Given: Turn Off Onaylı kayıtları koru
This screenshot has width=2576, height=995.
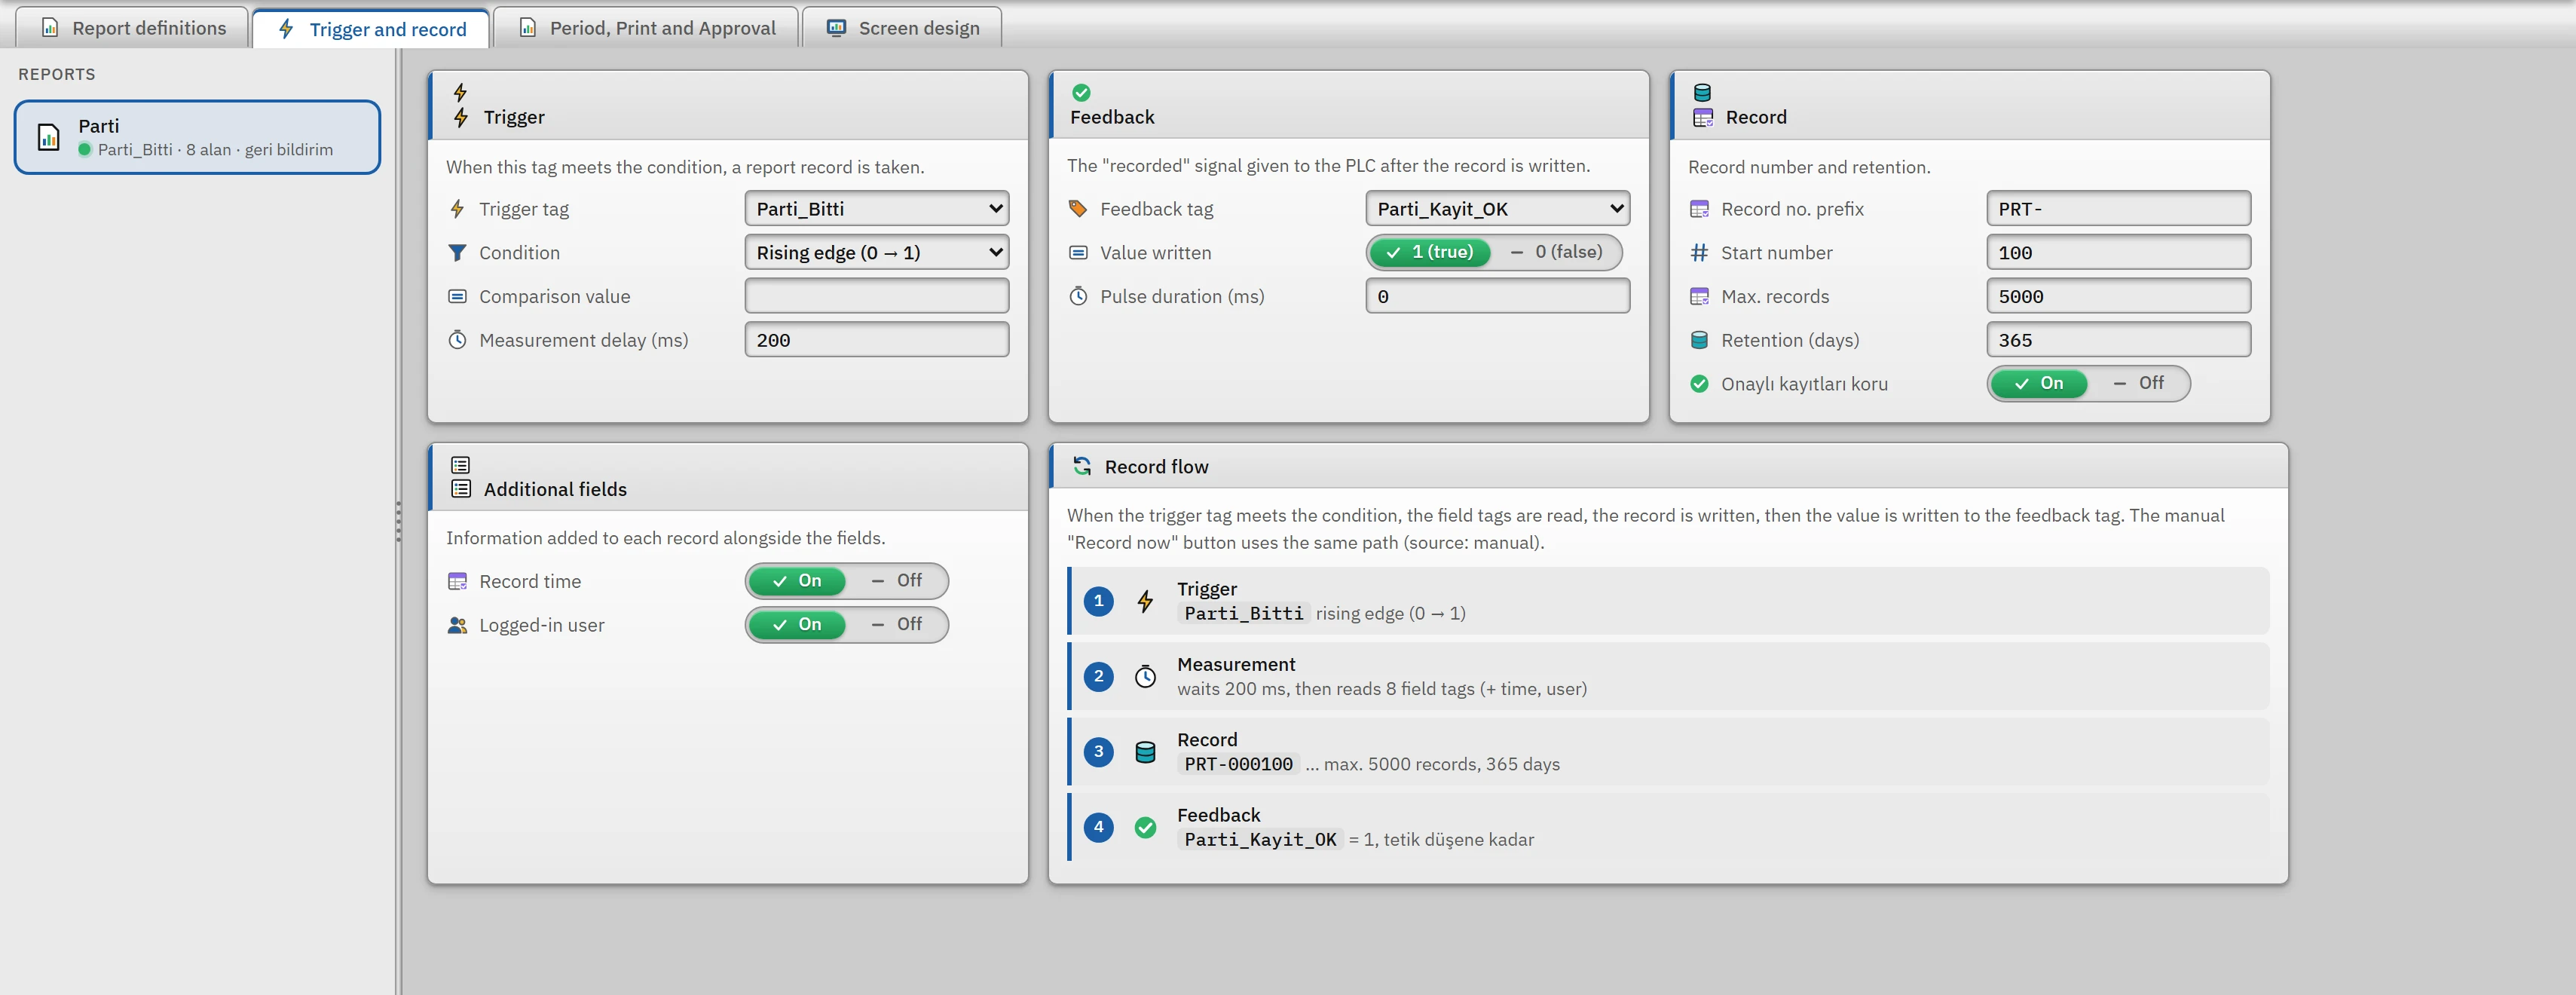Looking at the screenshot, I should (x=2138, y=383).
